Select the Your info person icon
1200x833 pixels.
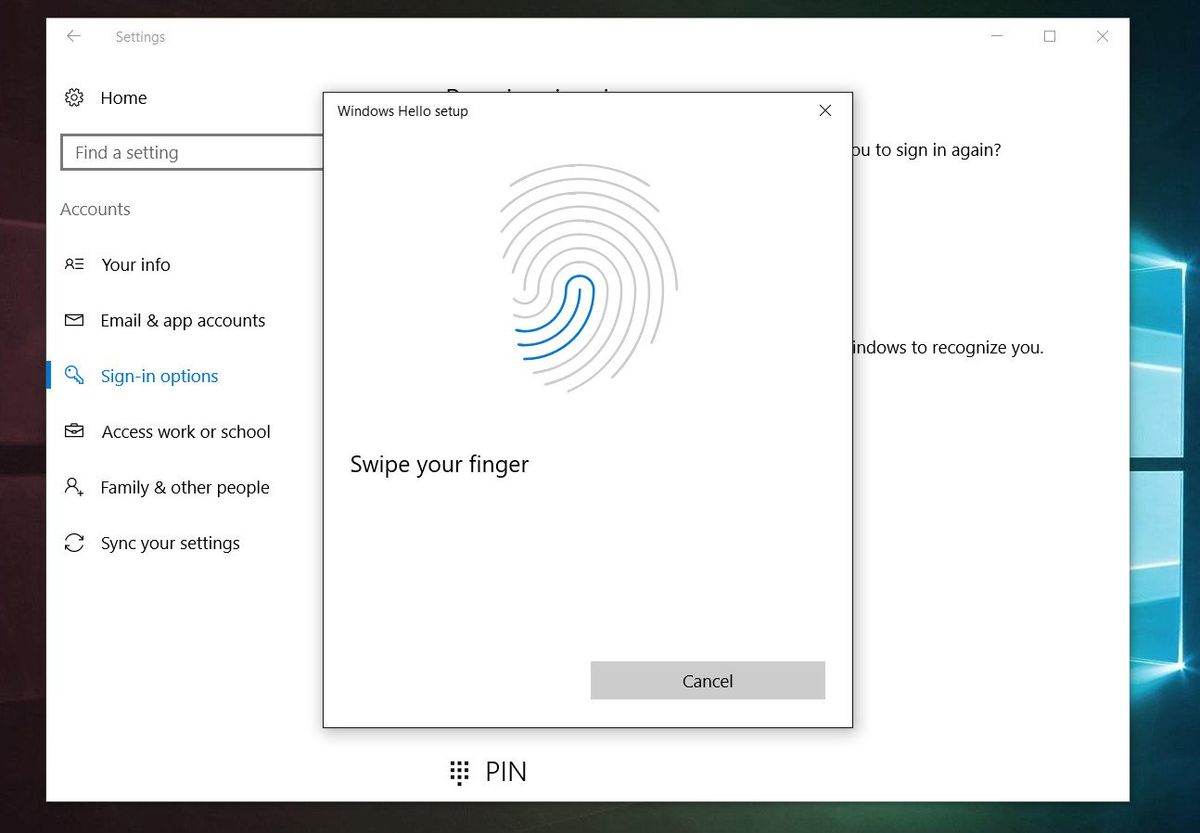(x=73, y=264)
